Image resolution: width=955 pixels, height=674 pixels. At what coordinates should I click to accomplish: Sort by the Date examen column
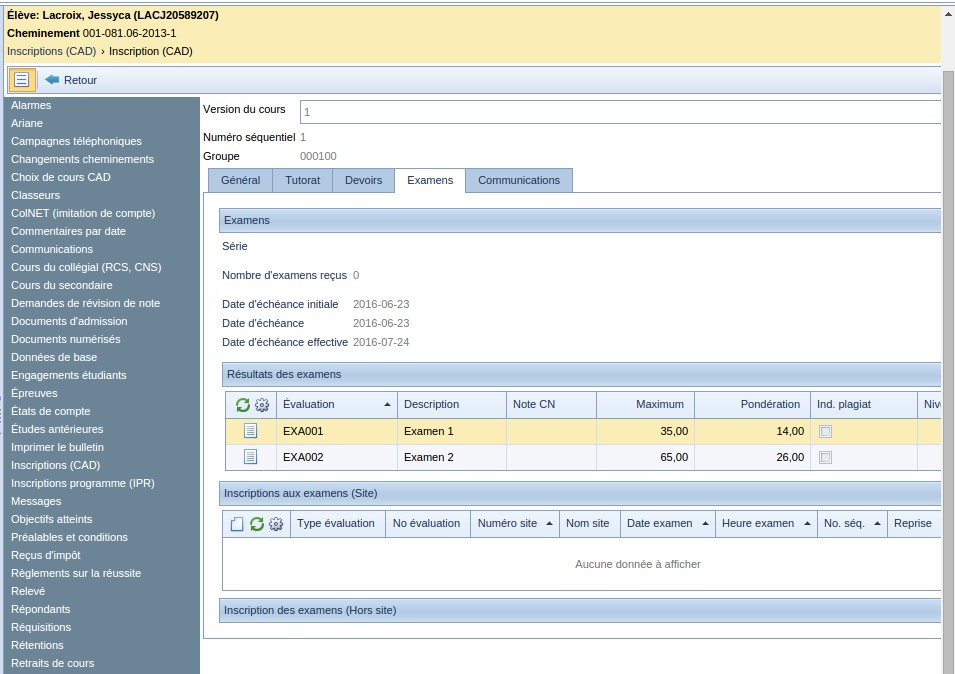(x=659, y=523)
